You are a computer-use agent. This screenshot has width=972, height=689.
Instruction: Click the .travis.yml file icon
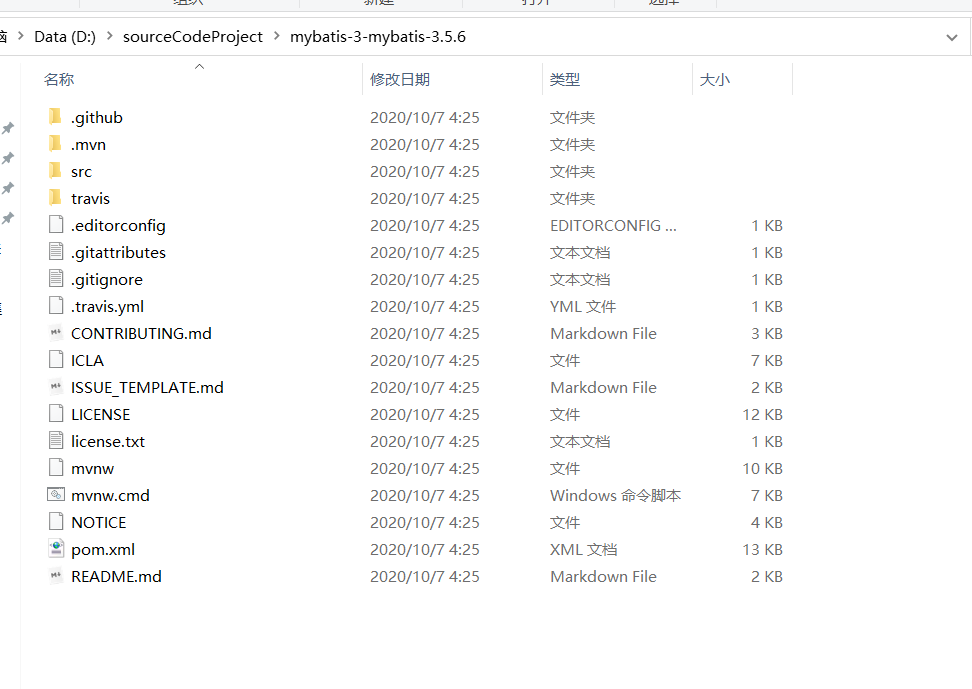[56, 306]
